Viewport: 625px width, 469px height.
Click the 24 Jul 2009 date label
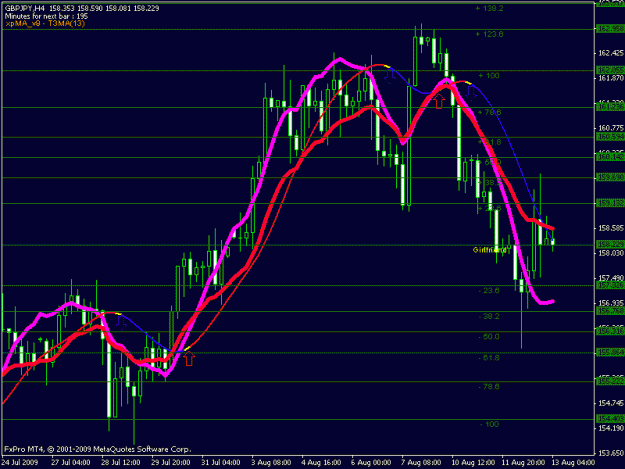(20, 463)
